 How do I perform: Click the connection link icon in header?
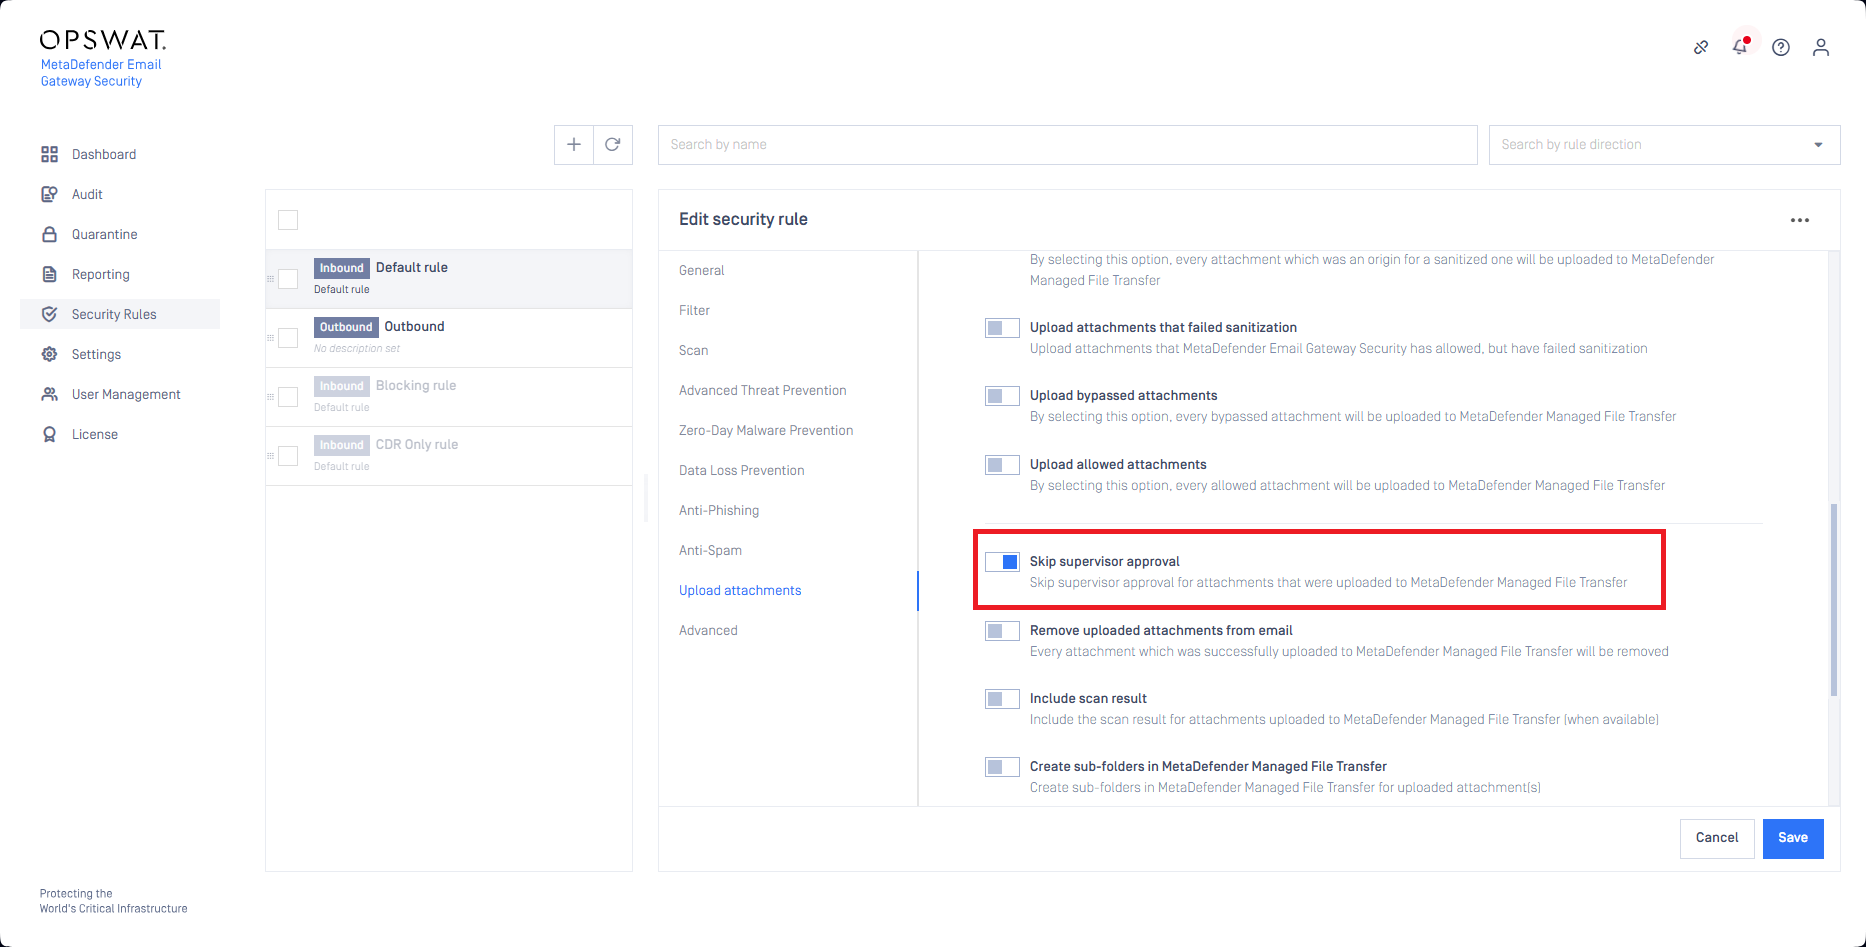(1701, 47)
